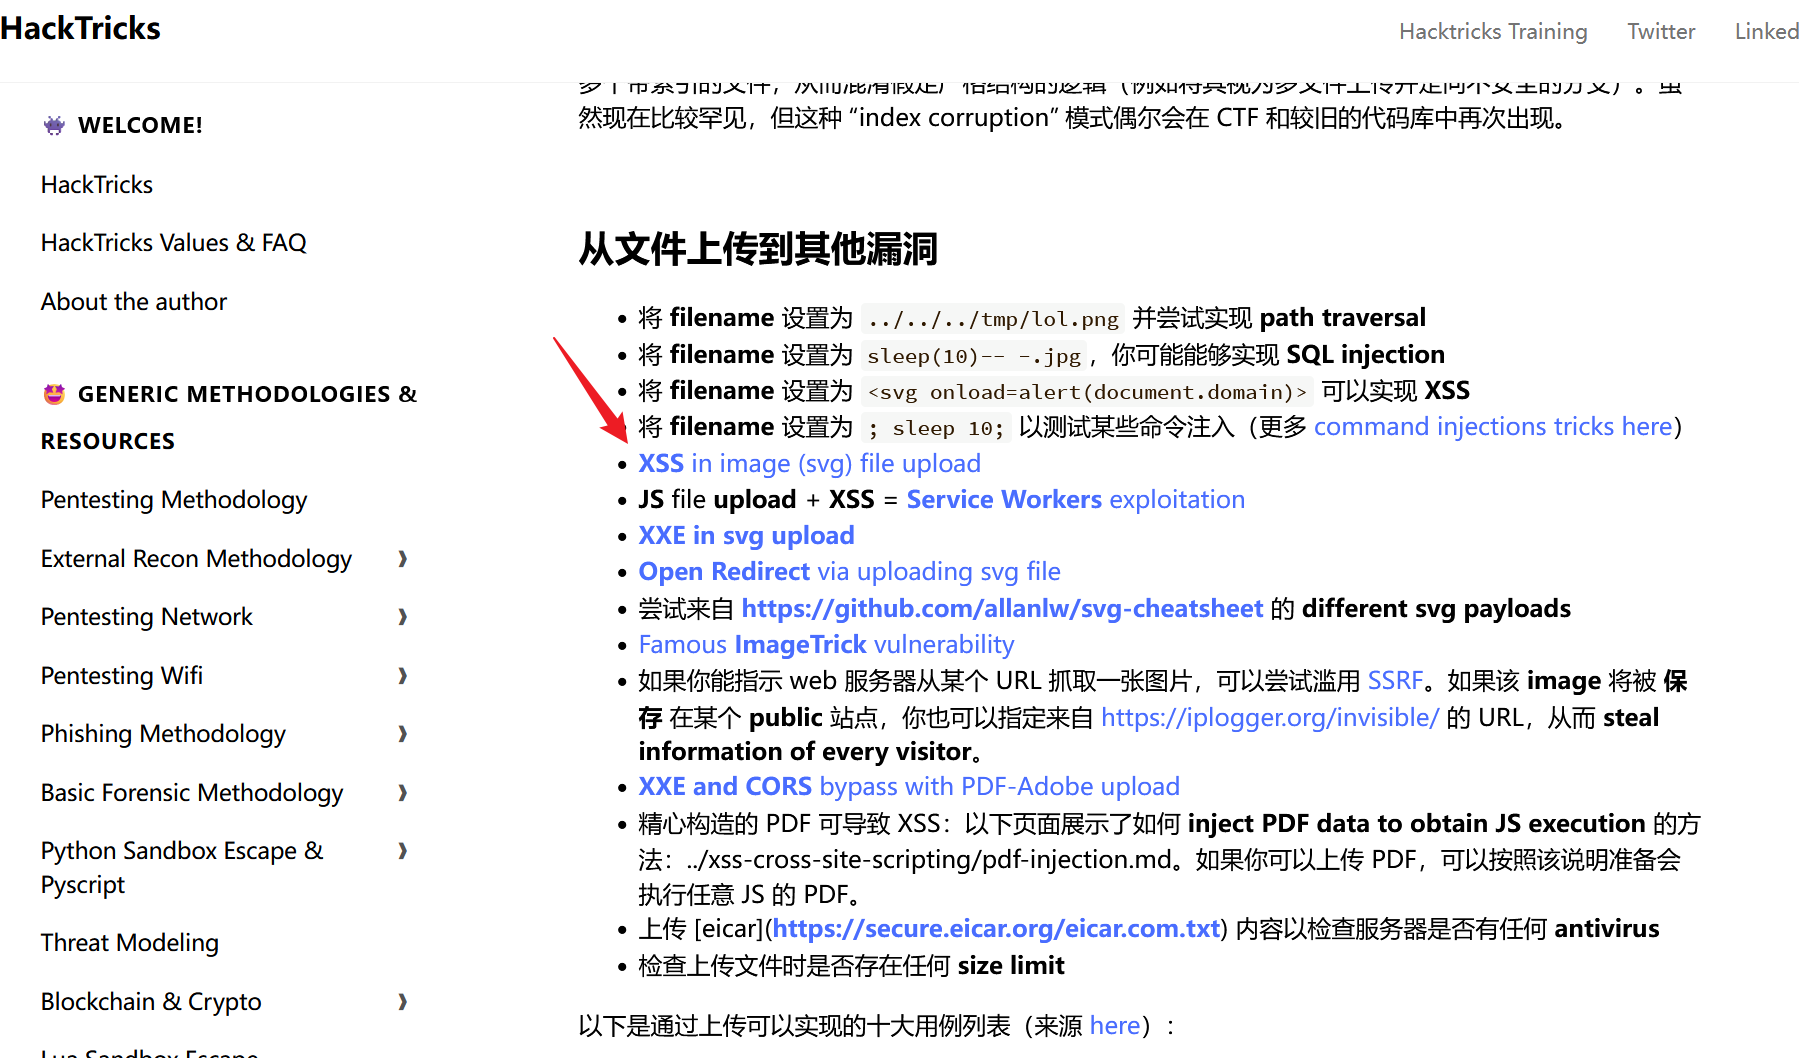Open Threat Modeling in the sidebar
The height and width of the screenshot is (1058, 1799).
click(x=129, y=943)
